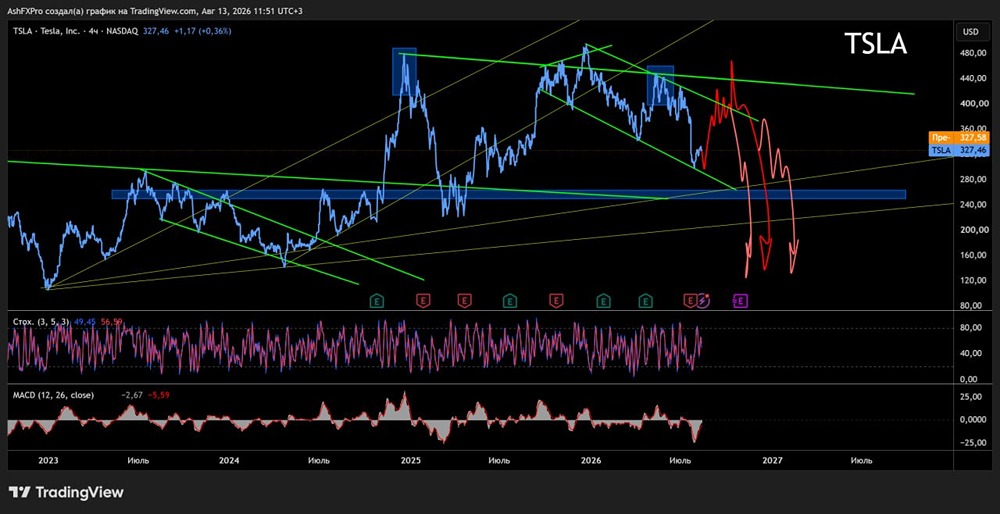Select the Стох. (3, 5, 3) indicator label
Viewport: 1000px width, 514px height.
[41, 323]
